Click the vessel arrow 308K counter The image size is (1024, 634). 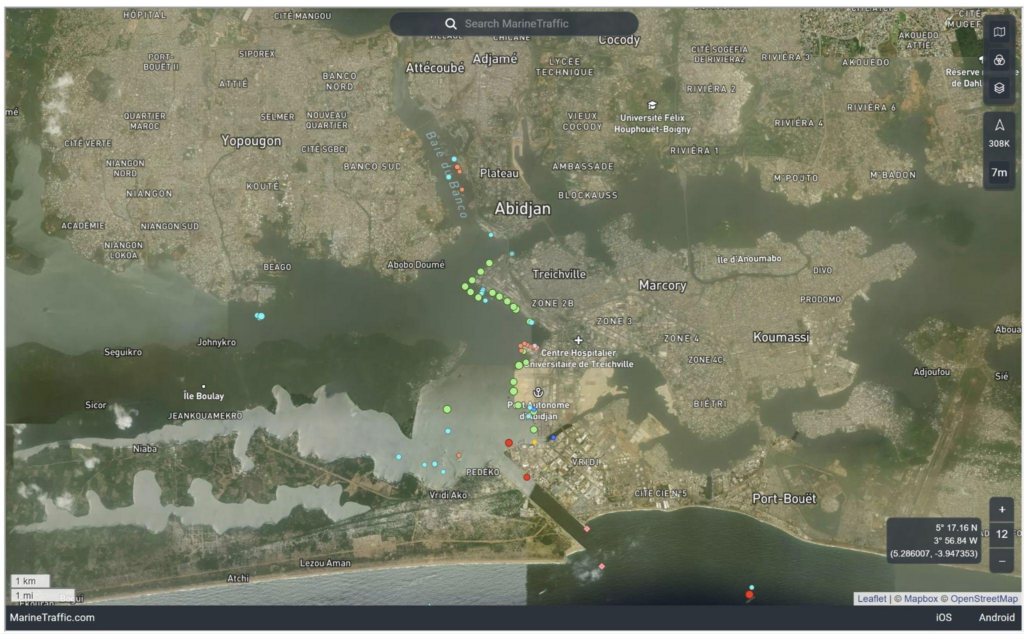[x=998, y=133]
